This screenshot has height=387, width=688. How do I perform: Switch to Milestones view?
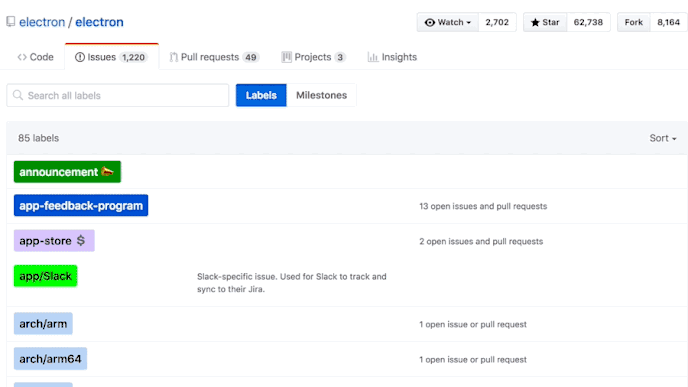click(x=321, y=95)
